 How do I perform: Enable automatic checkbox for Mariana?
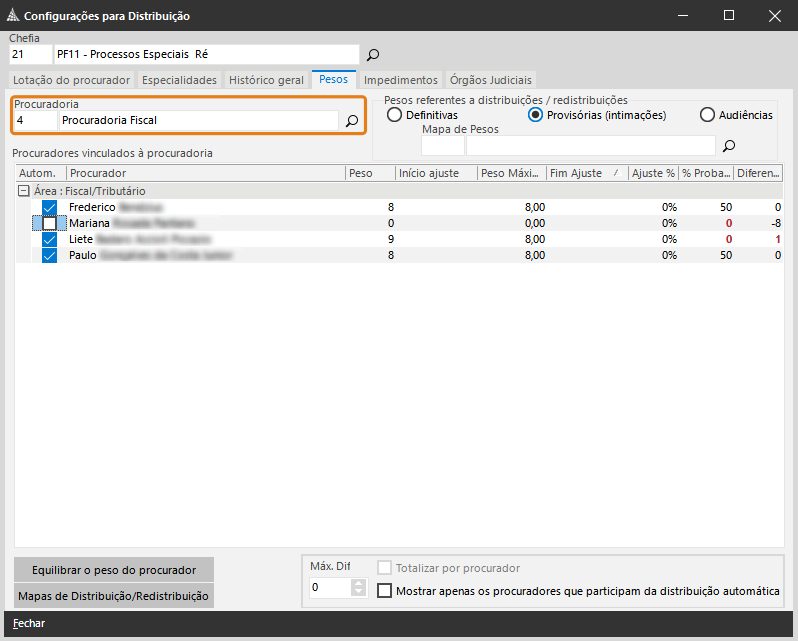(49, 223)
